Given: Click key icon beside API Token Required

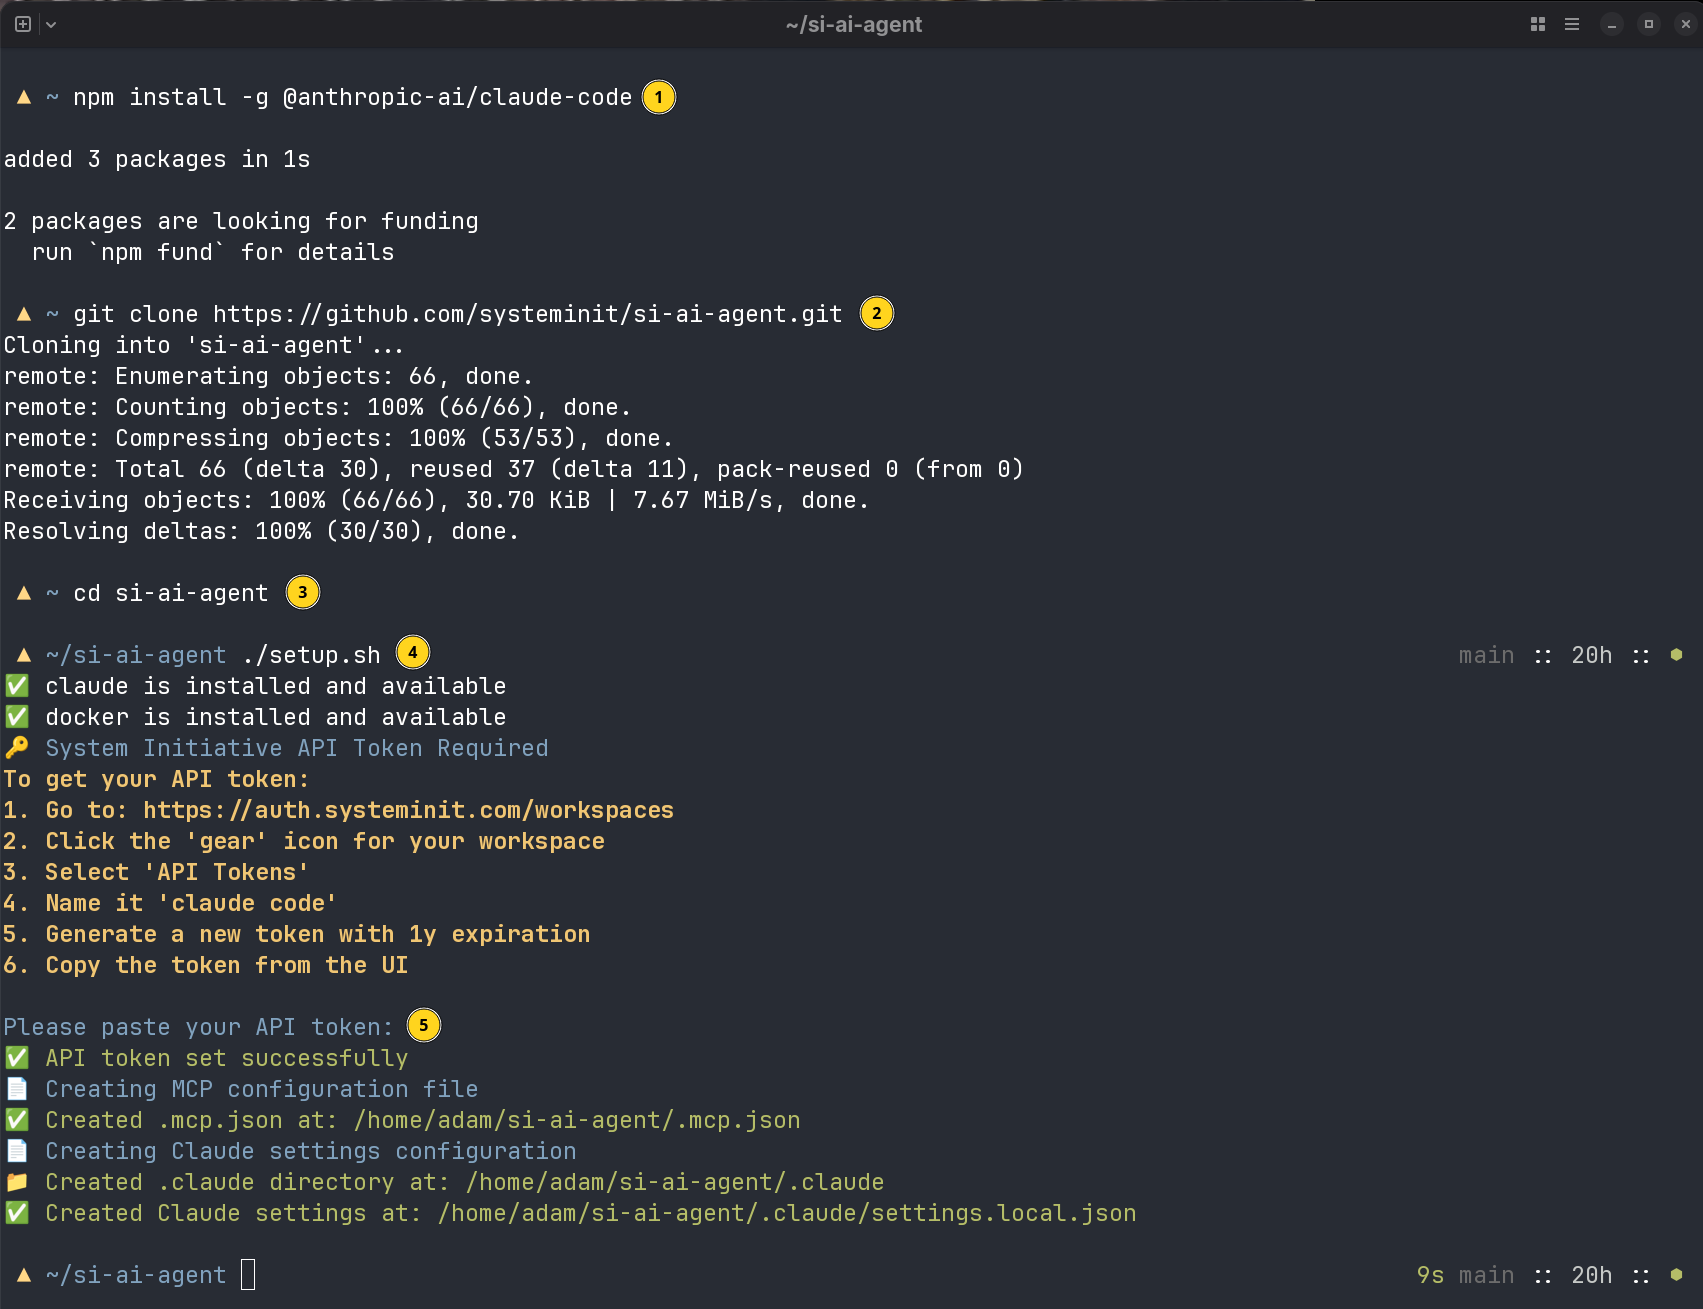Looking at the screenshot, I should click(17, 748).
